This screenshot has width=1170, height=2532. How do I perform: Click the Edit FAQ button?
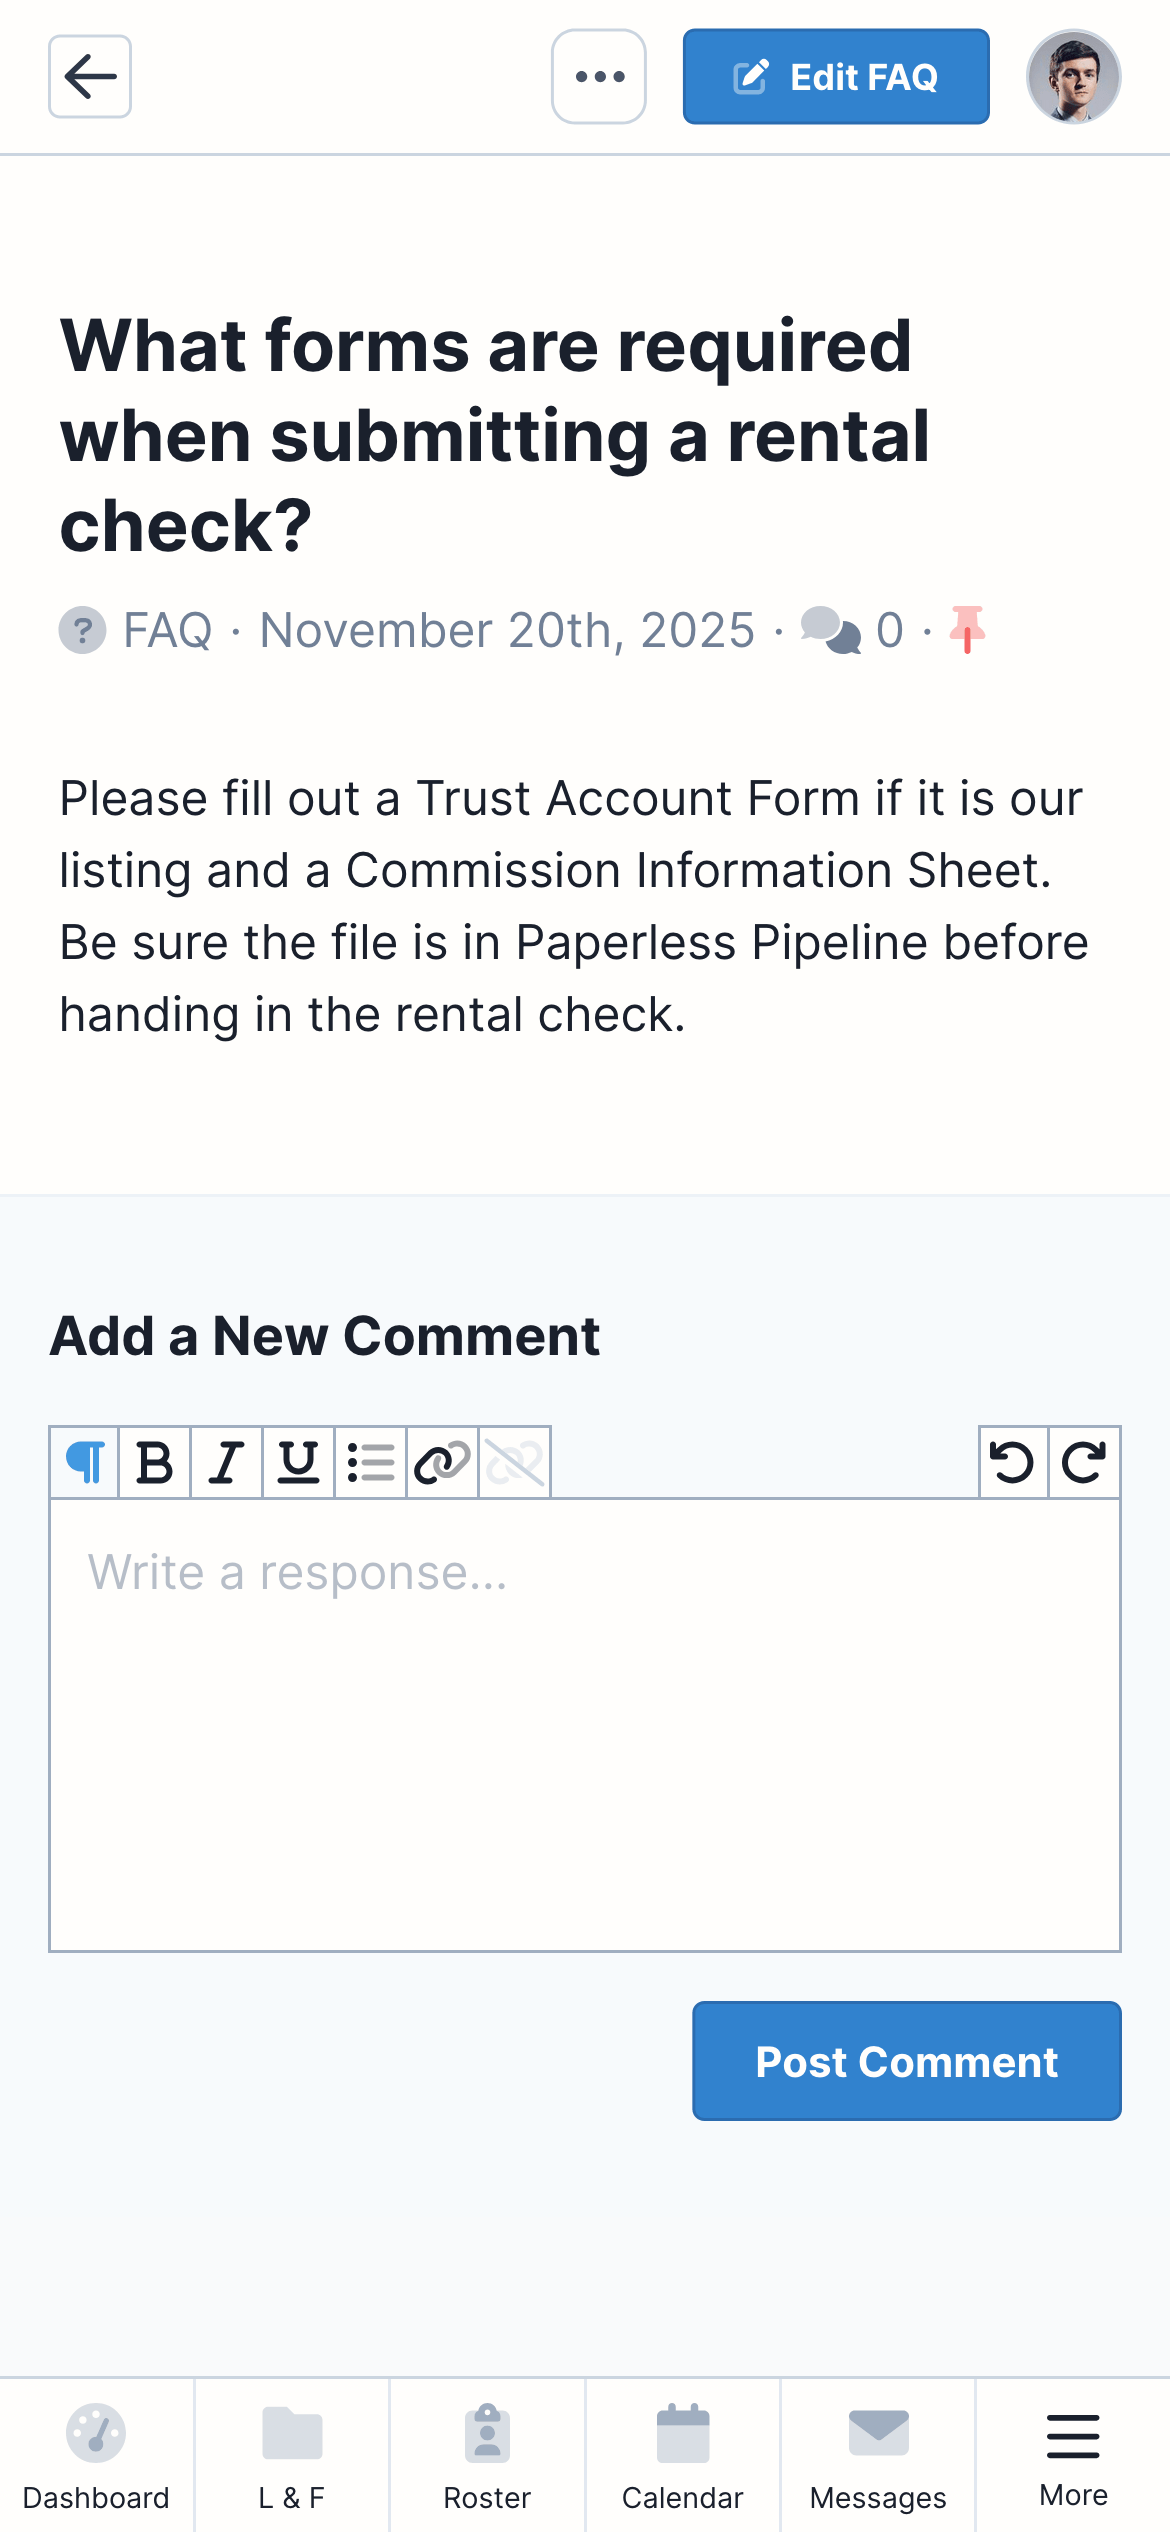click(x=836, y=77)
